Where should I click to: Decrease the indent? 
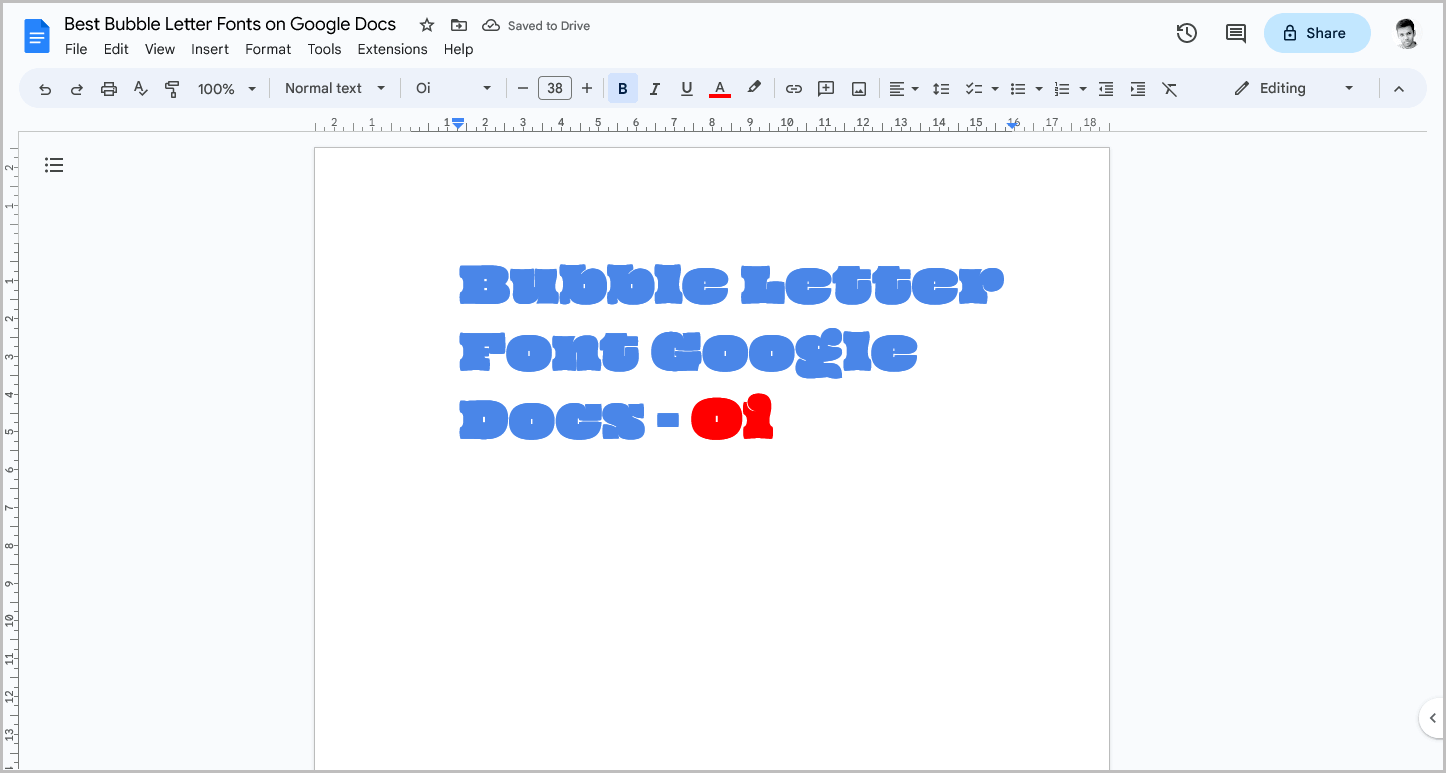click(x=1106, y=89)
